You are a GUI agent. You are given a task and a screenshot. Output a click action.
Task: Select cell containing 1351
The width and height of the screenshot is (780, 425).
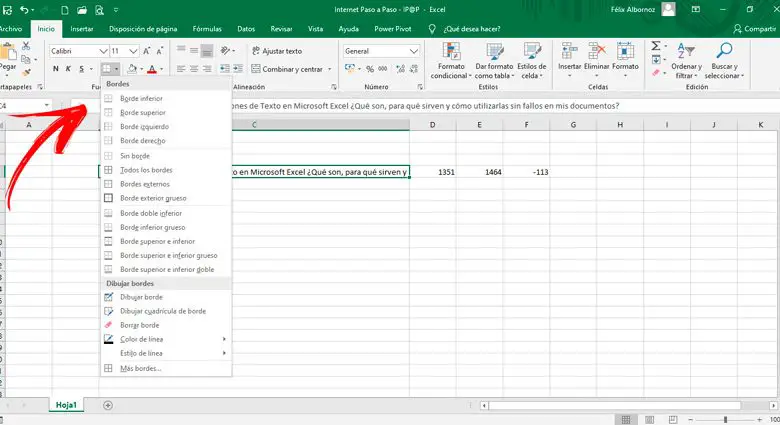pos(432,172)
